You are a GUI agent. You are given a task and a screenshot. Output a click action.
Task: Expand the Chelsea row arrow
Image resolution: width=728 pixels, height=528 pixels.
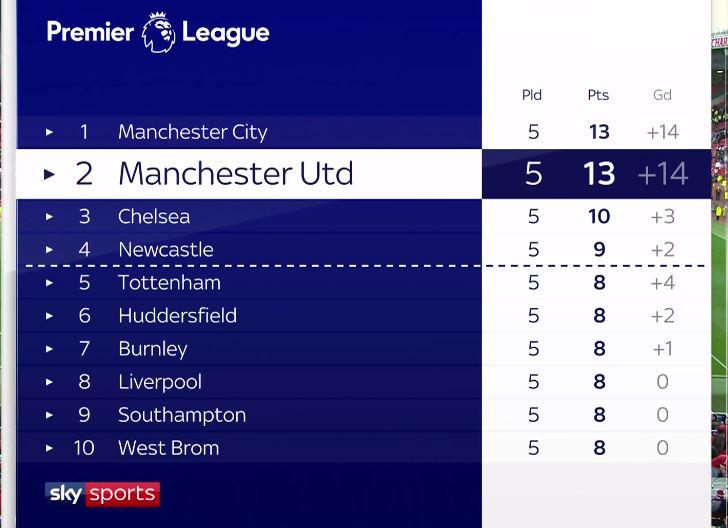tap(49, 217)
